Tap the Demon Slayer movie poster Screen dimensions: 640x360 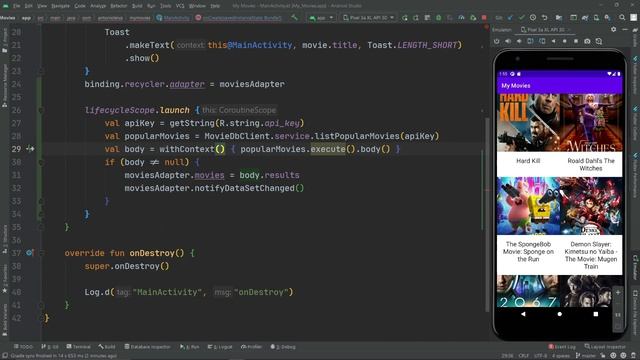pyautogui.click(x=591, y=206)
